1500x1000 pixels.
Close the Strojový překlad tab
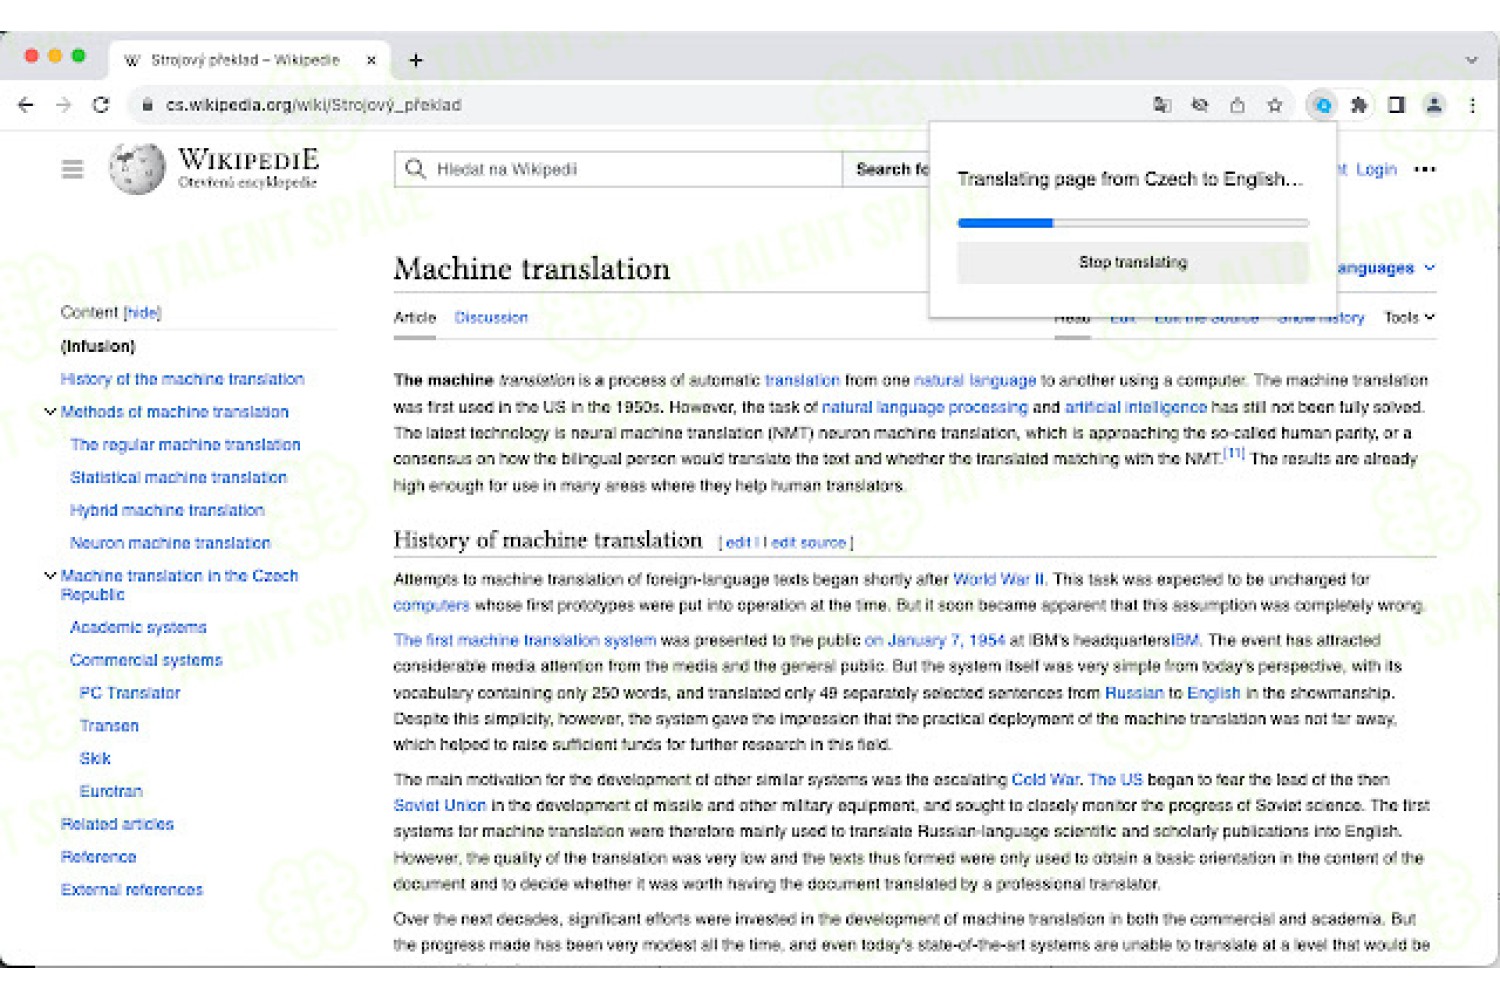[x=371, y=61]
